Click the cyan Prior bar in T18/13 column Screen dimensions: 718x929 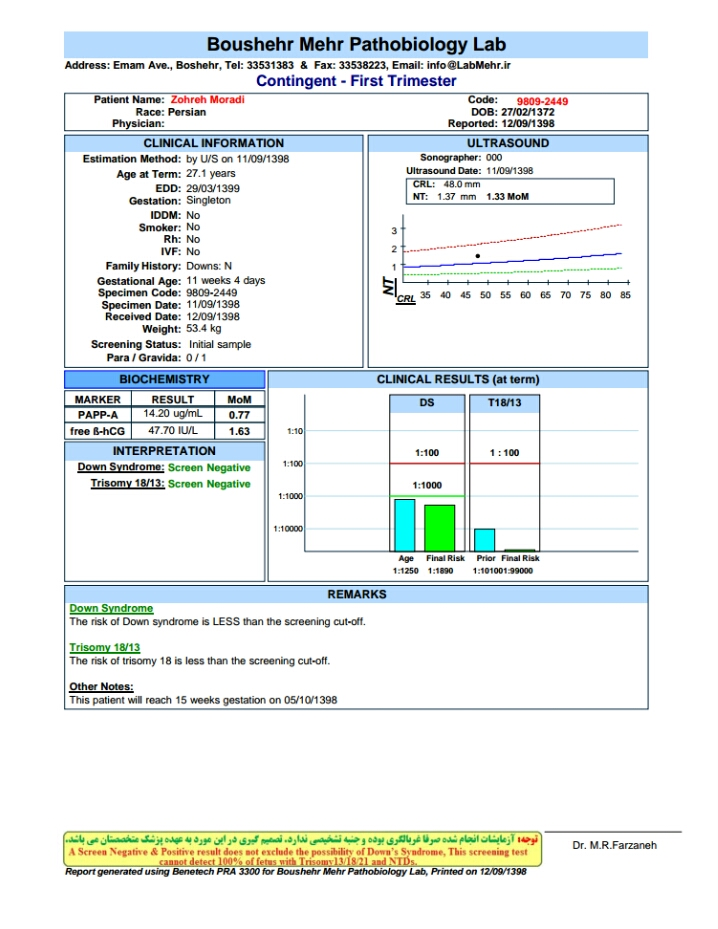coord(485,540)
